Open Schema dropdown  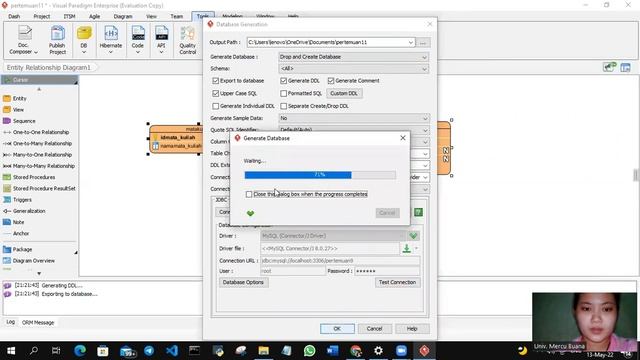(x=424, y=69)
